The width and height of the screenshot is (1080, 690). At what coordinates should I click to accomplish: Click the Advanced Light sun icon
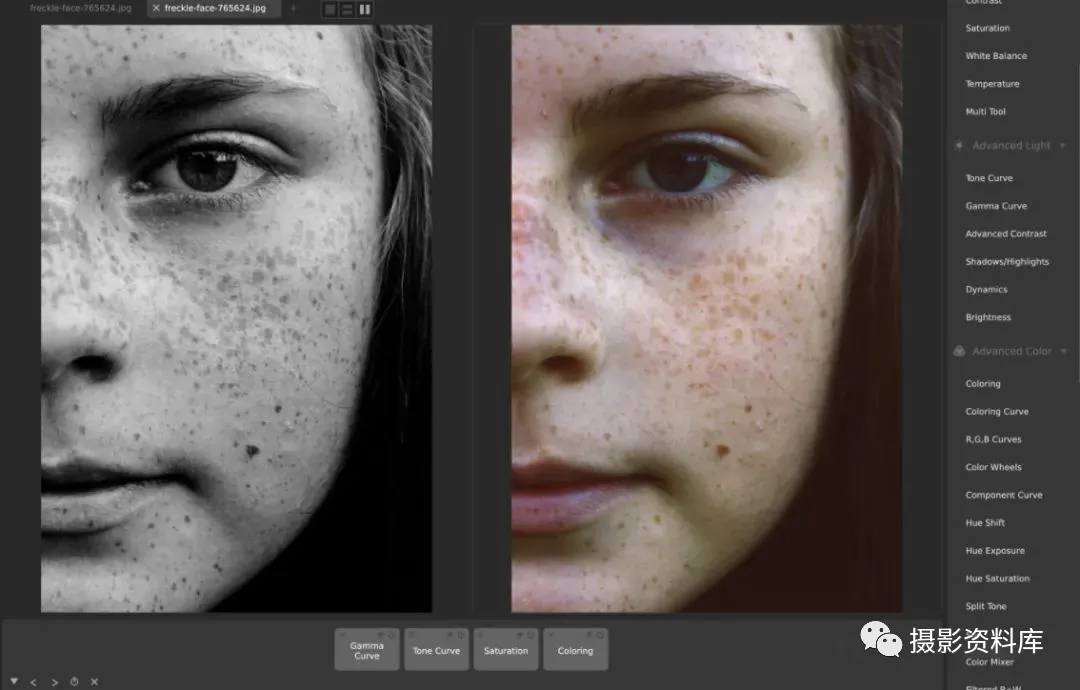959,145
